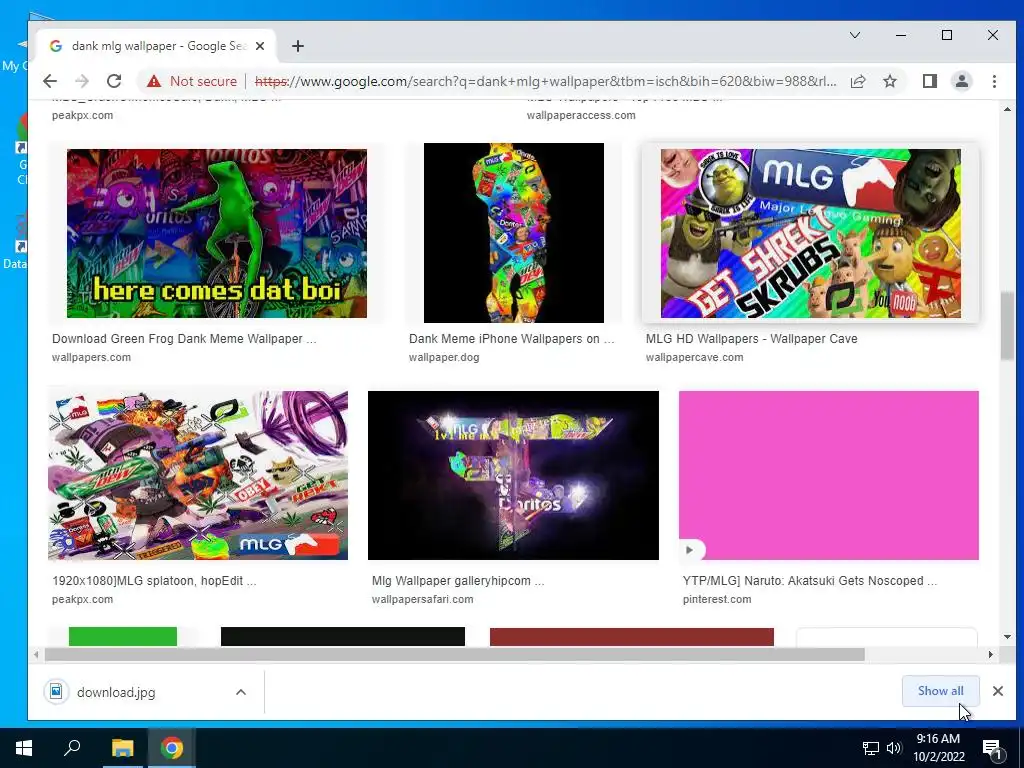The width and height of the screenshot is (1024, 768).
Task: Click YTP/MLG Naruto Akatsuki Gets Noscoped title
Action: point(810,581)
